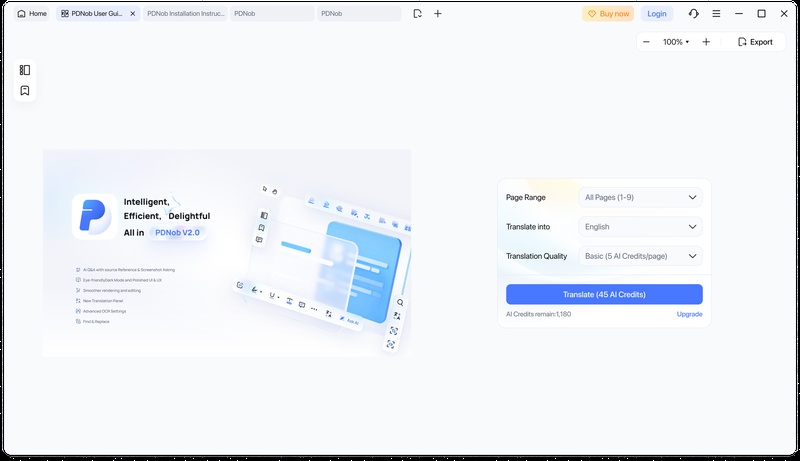Open the Translation Quality dropdown
This screenshot has height=461, width=800.
click(x=640, y=256)
